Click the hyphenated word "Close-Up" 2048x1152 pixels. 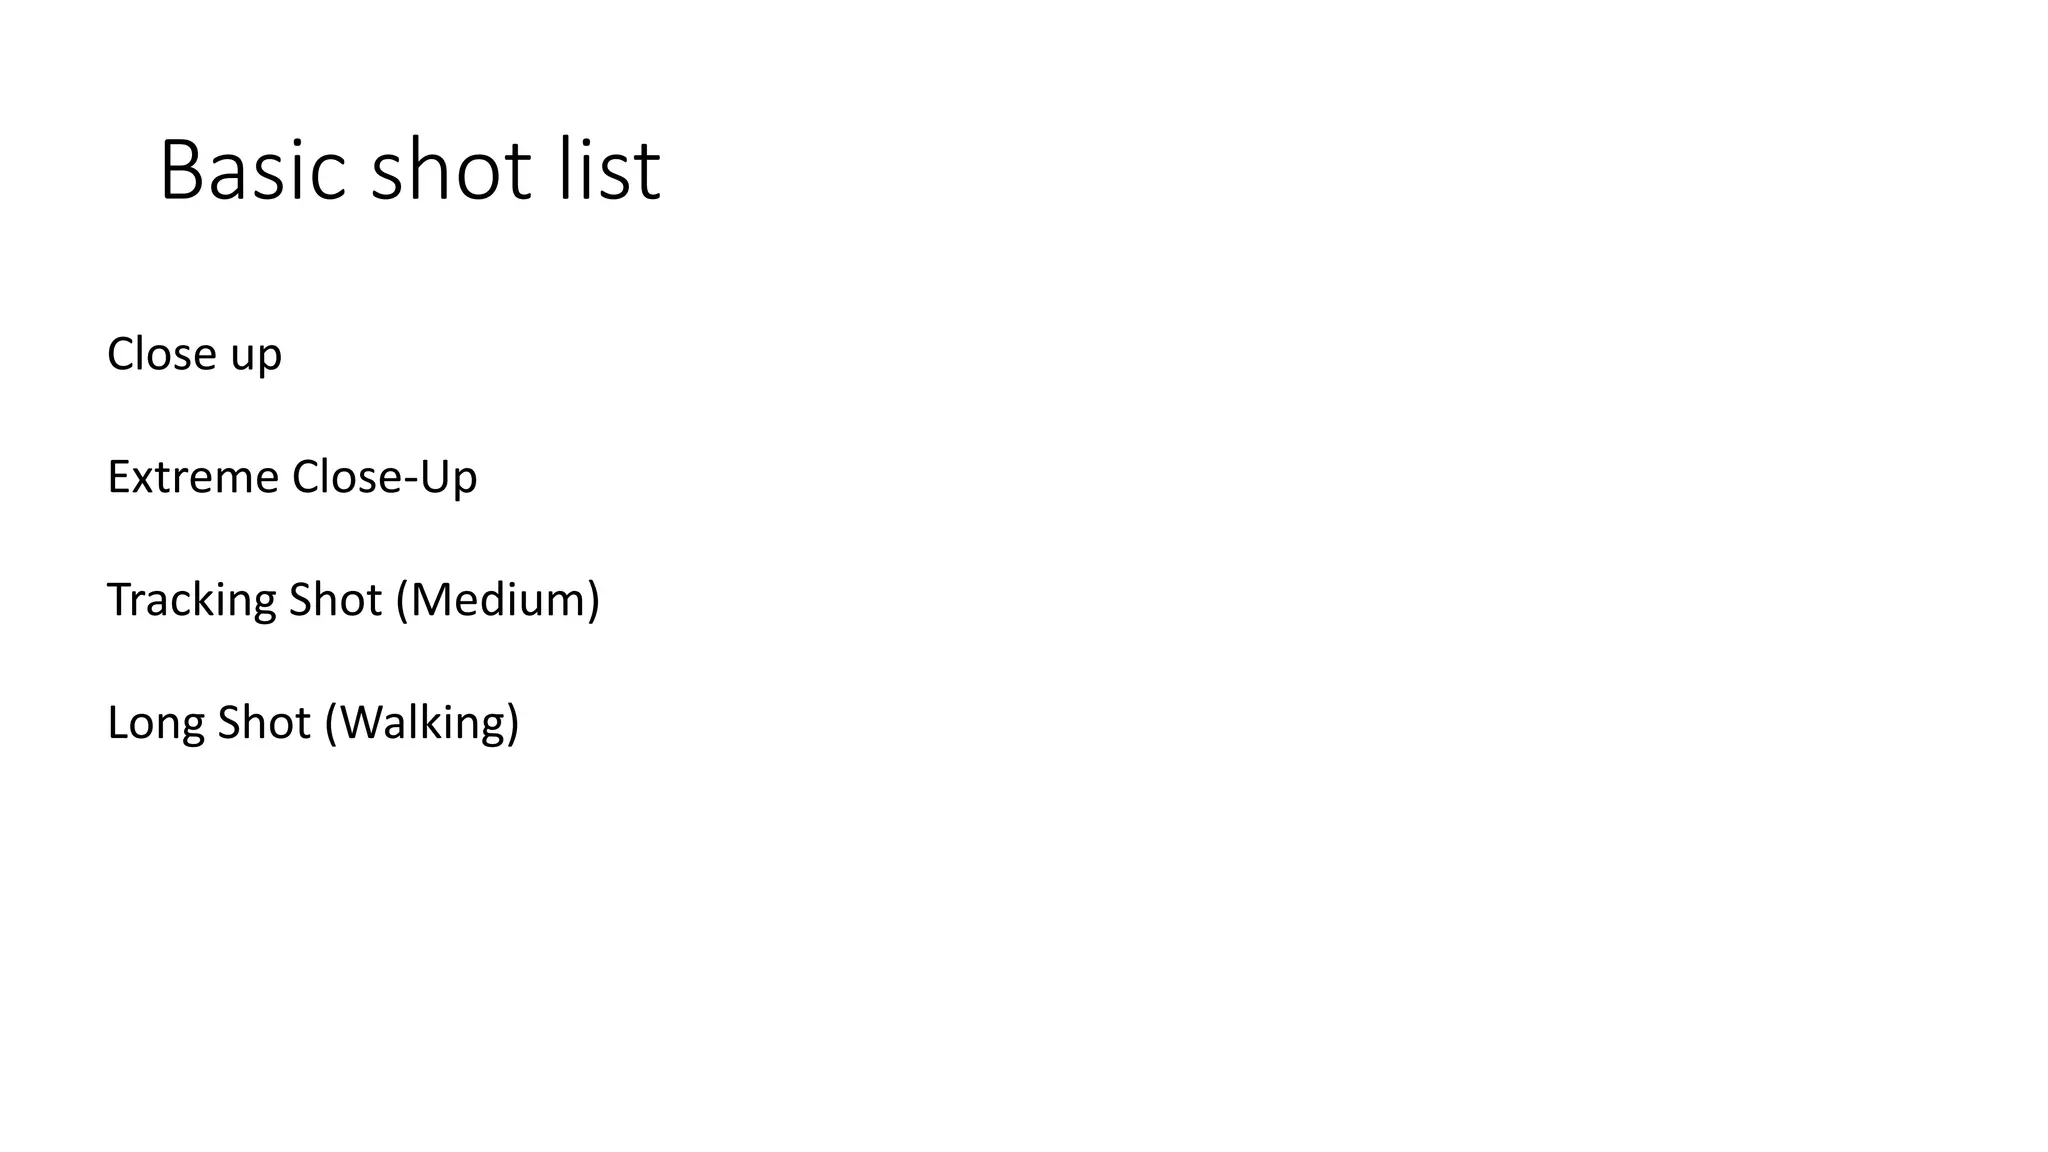(384, 477)
